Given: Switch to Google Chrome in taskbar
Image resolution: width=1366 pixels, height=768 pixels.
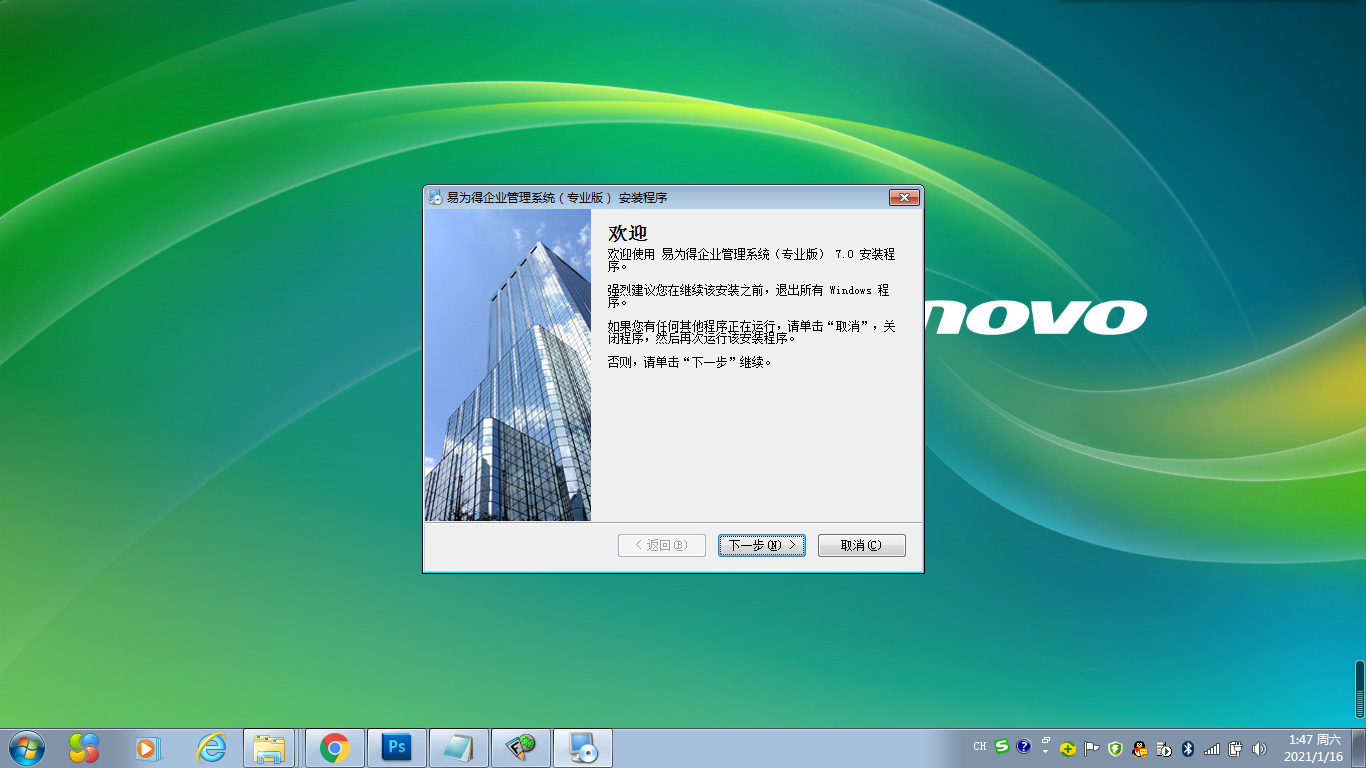Looking at the screenshot, I should (x=334, y=748).
